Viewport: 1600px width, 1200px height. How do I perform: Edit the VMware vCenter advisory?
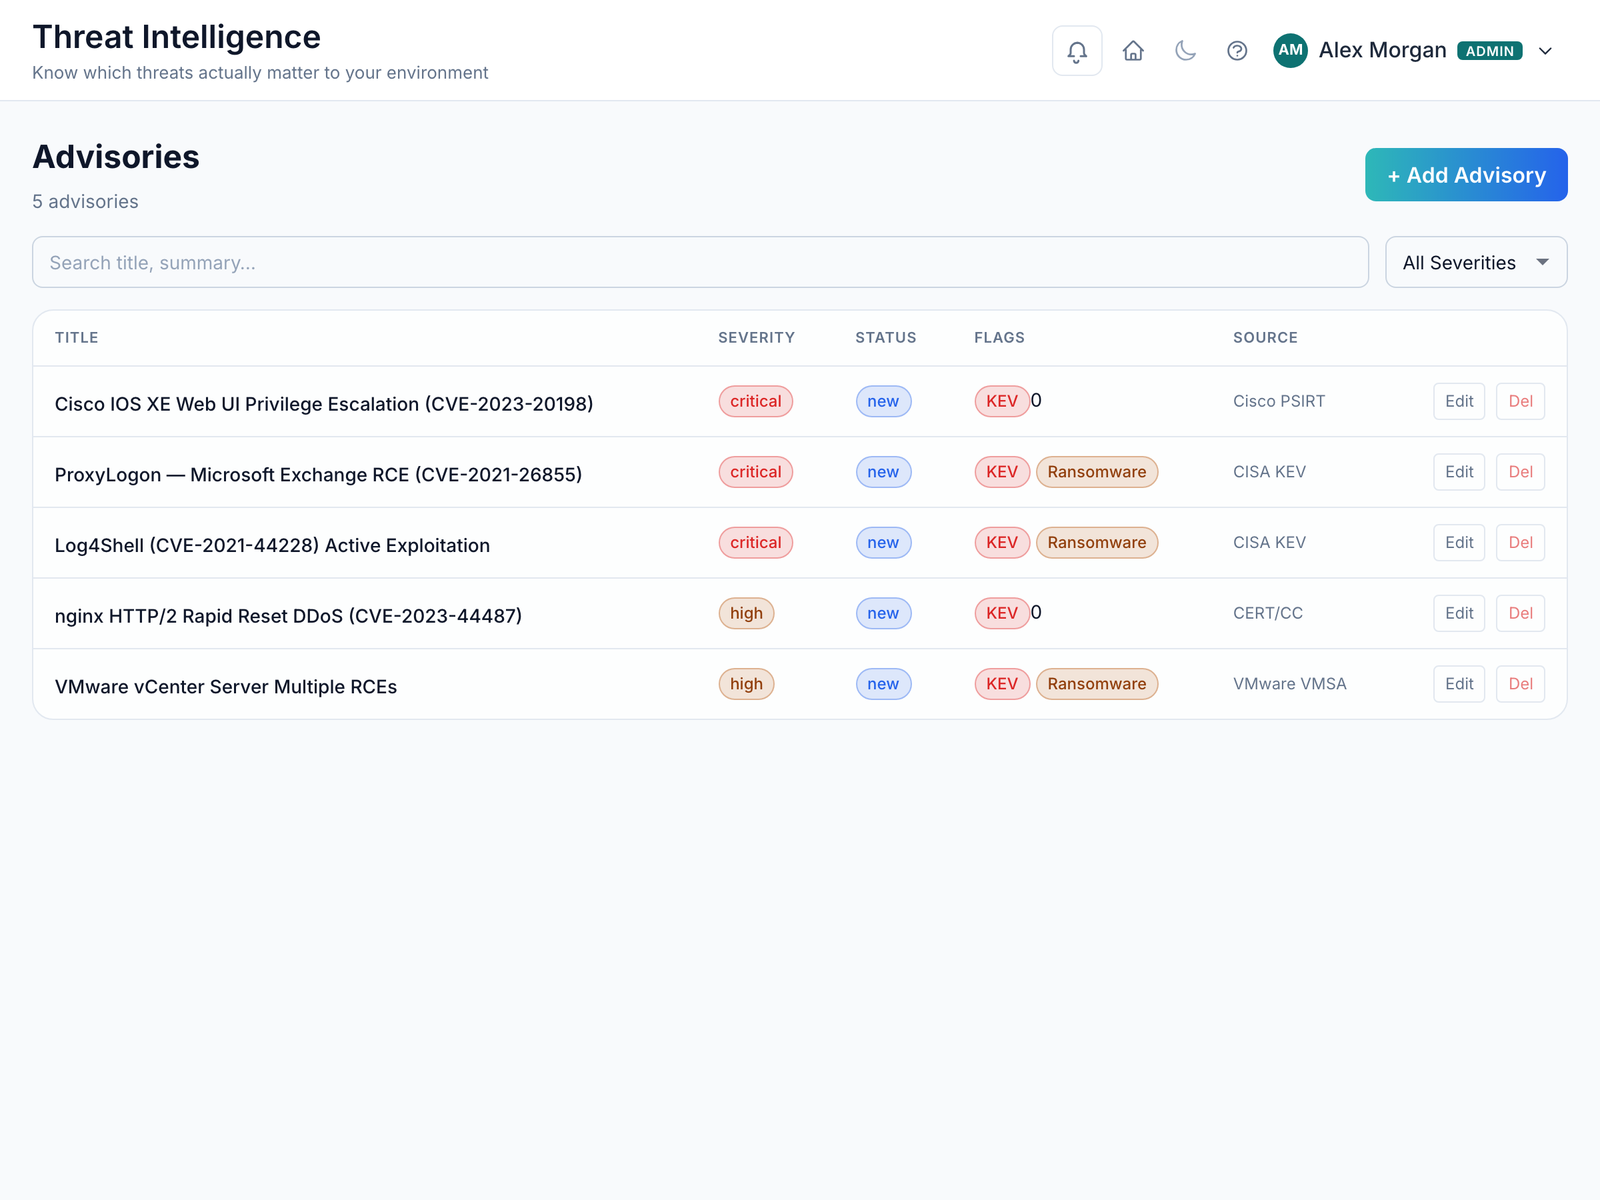(x=1459, y=684)
